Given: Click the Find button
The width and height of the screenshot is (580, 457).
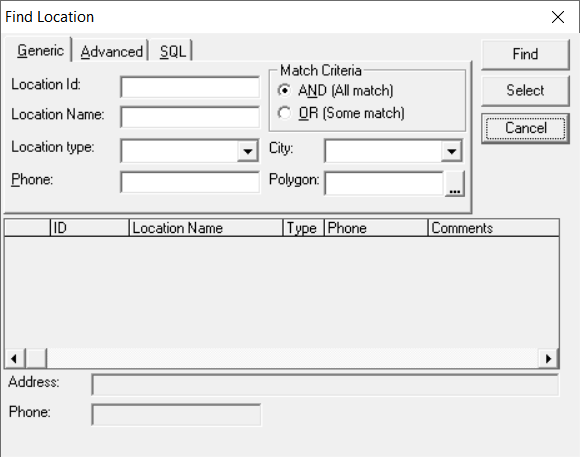Looking at the screenshot, I should tap(525, 54).
